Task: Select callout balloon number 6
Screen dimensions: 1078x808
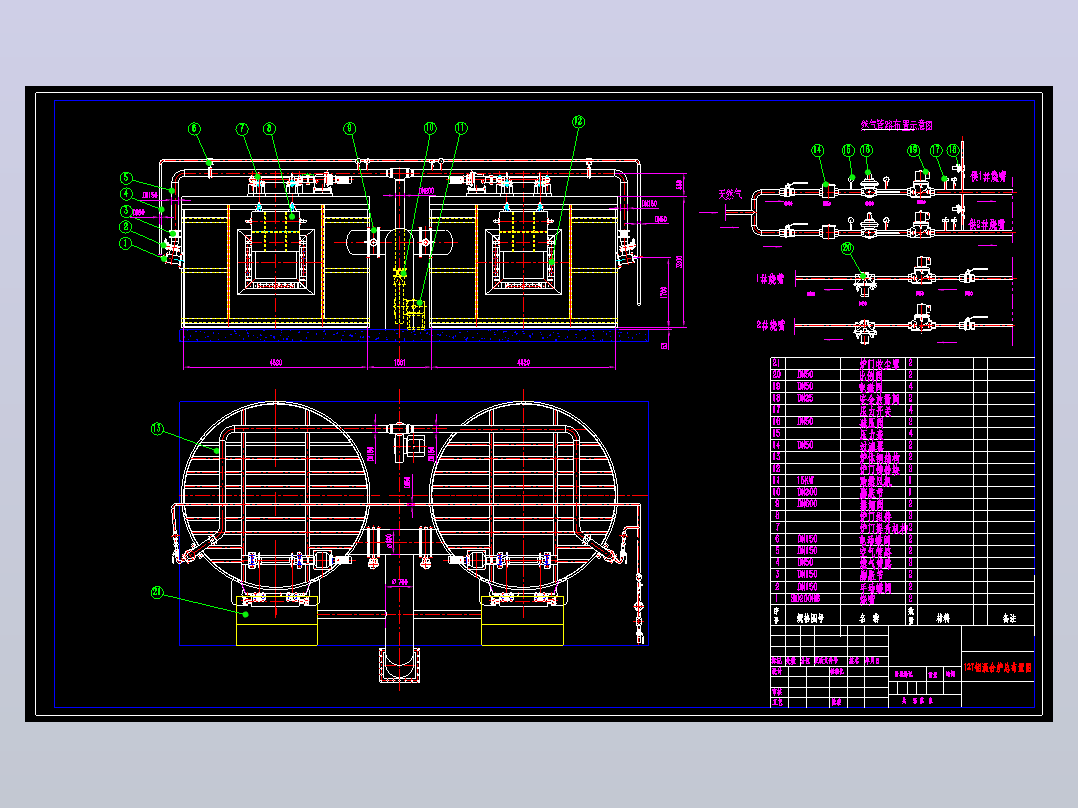Action: pos(195,129)
